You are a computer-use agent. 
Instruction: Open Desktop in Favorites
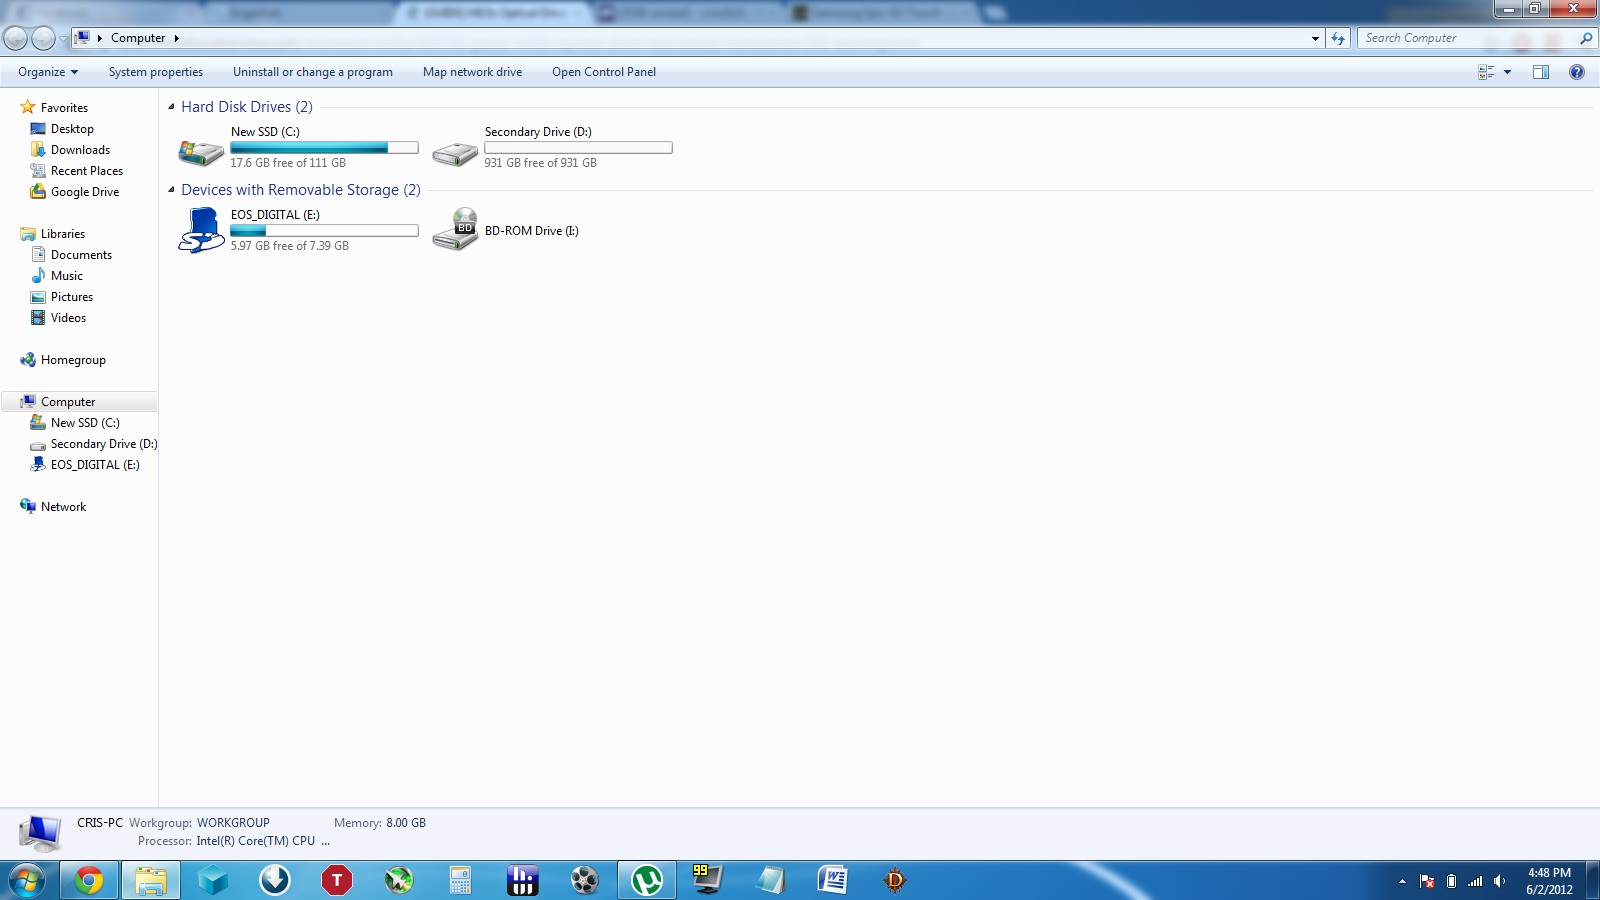72,129
